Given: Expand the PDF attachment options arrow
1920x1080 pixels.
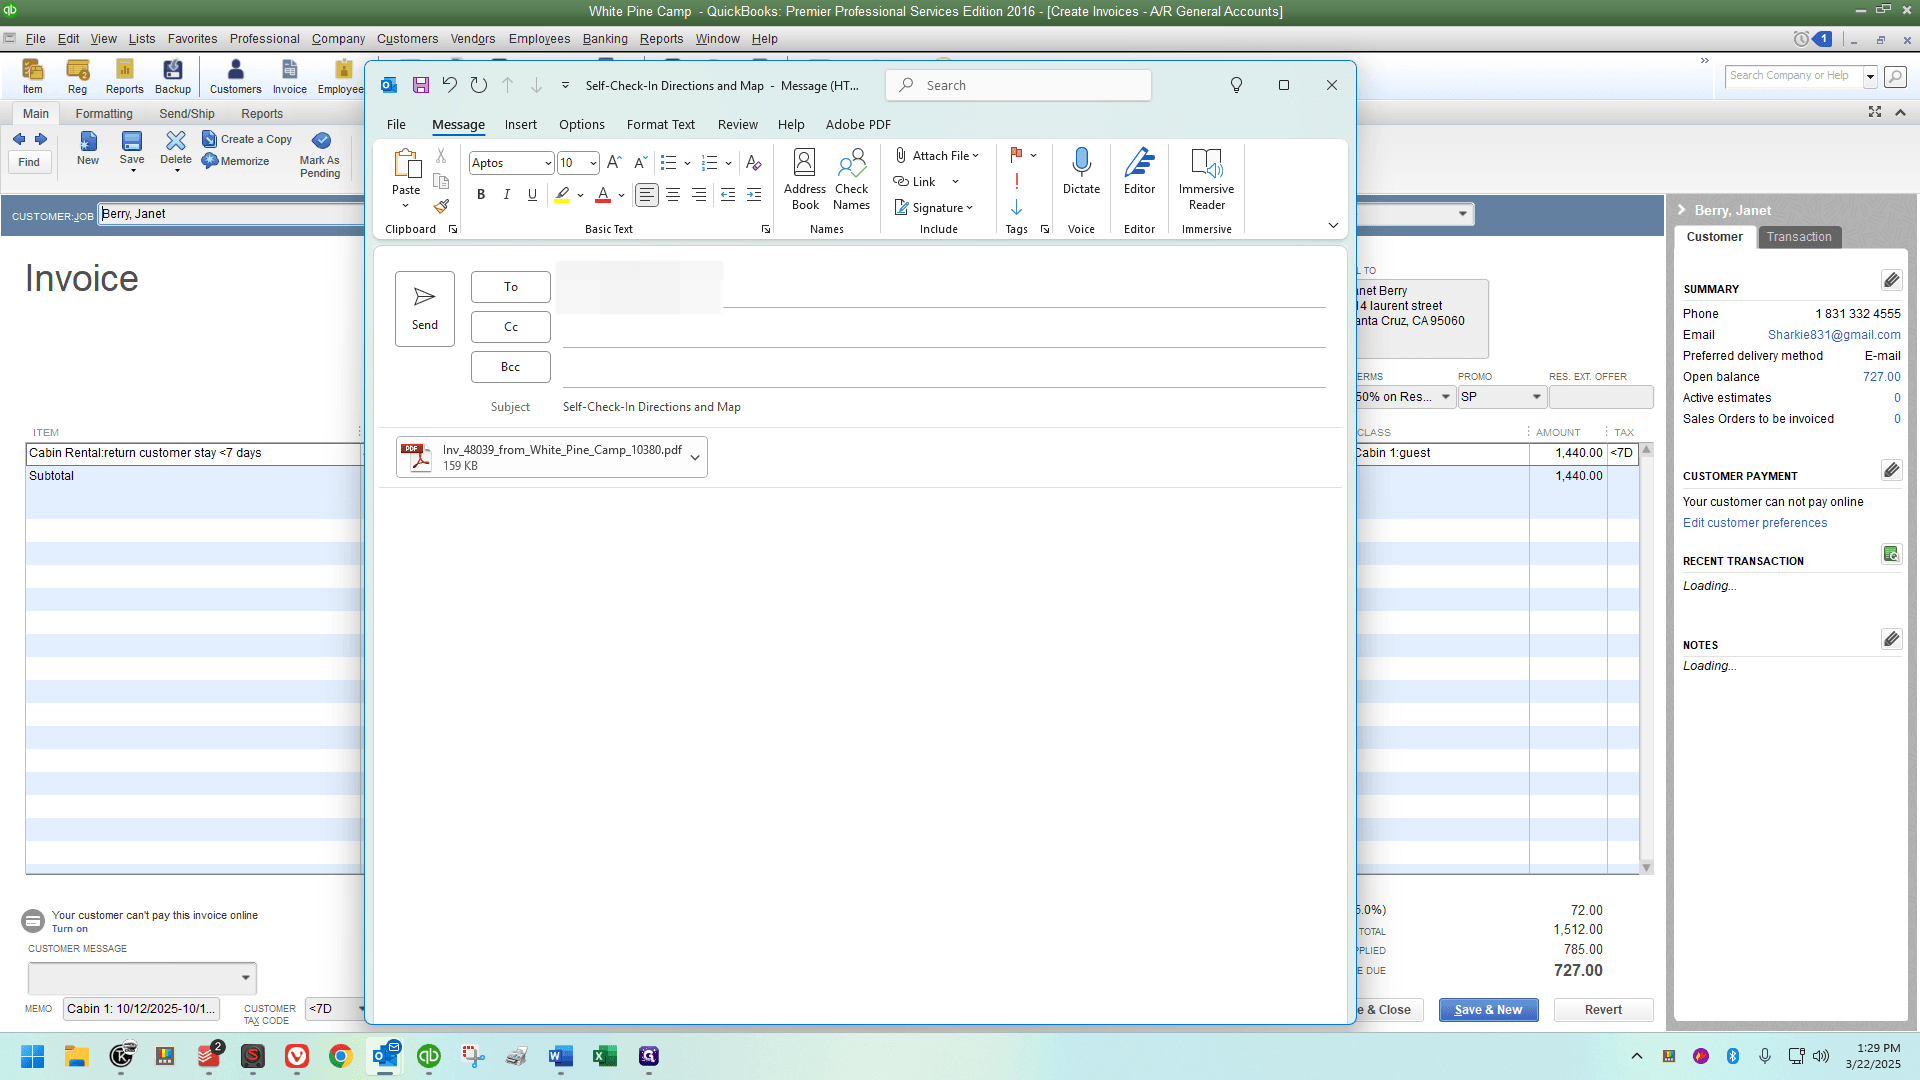Looking at the screenshot, I should click(695, 457).
